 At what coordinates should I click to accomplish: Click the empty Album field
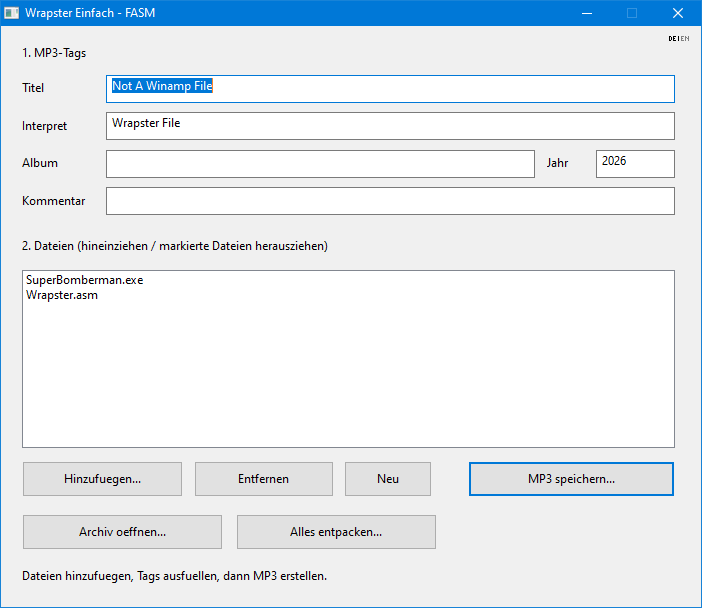pyautogui.click(x=320, y=164)
